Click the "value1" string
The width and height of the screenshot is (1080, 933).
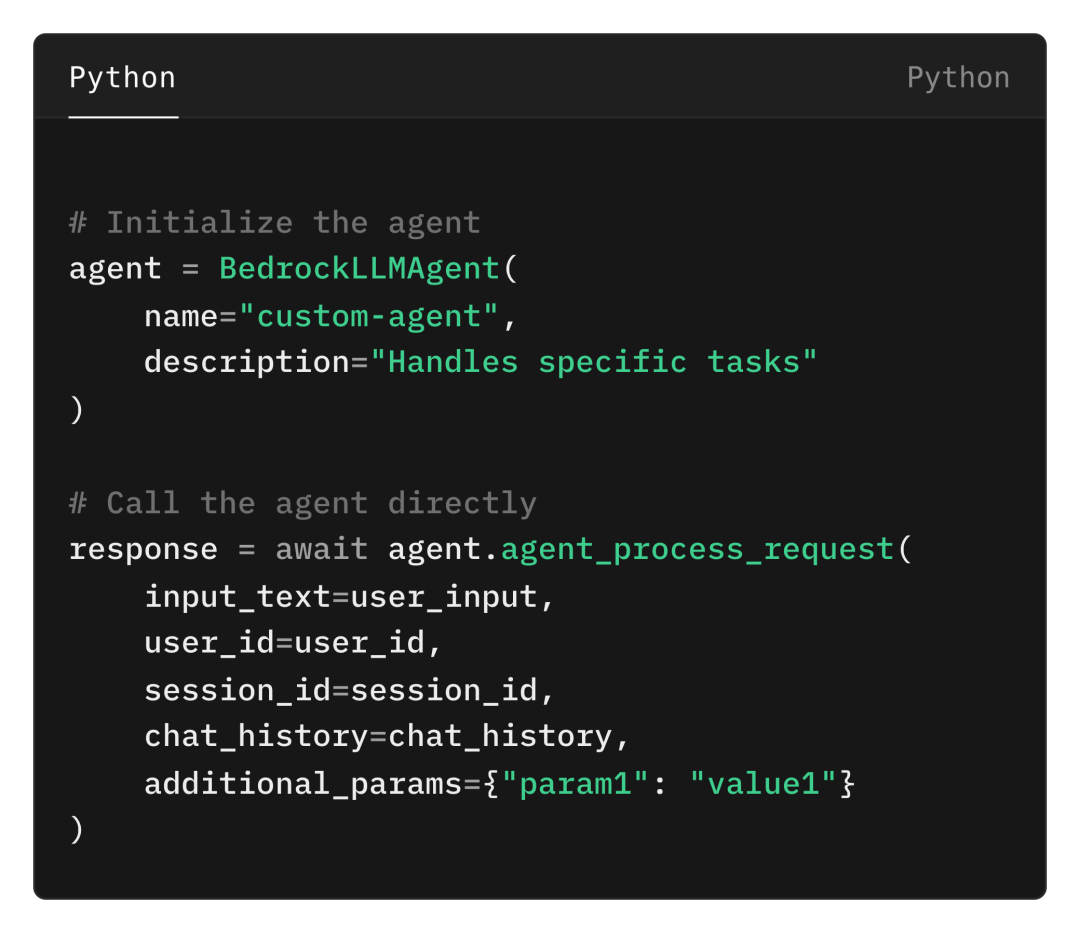[763, 784]
